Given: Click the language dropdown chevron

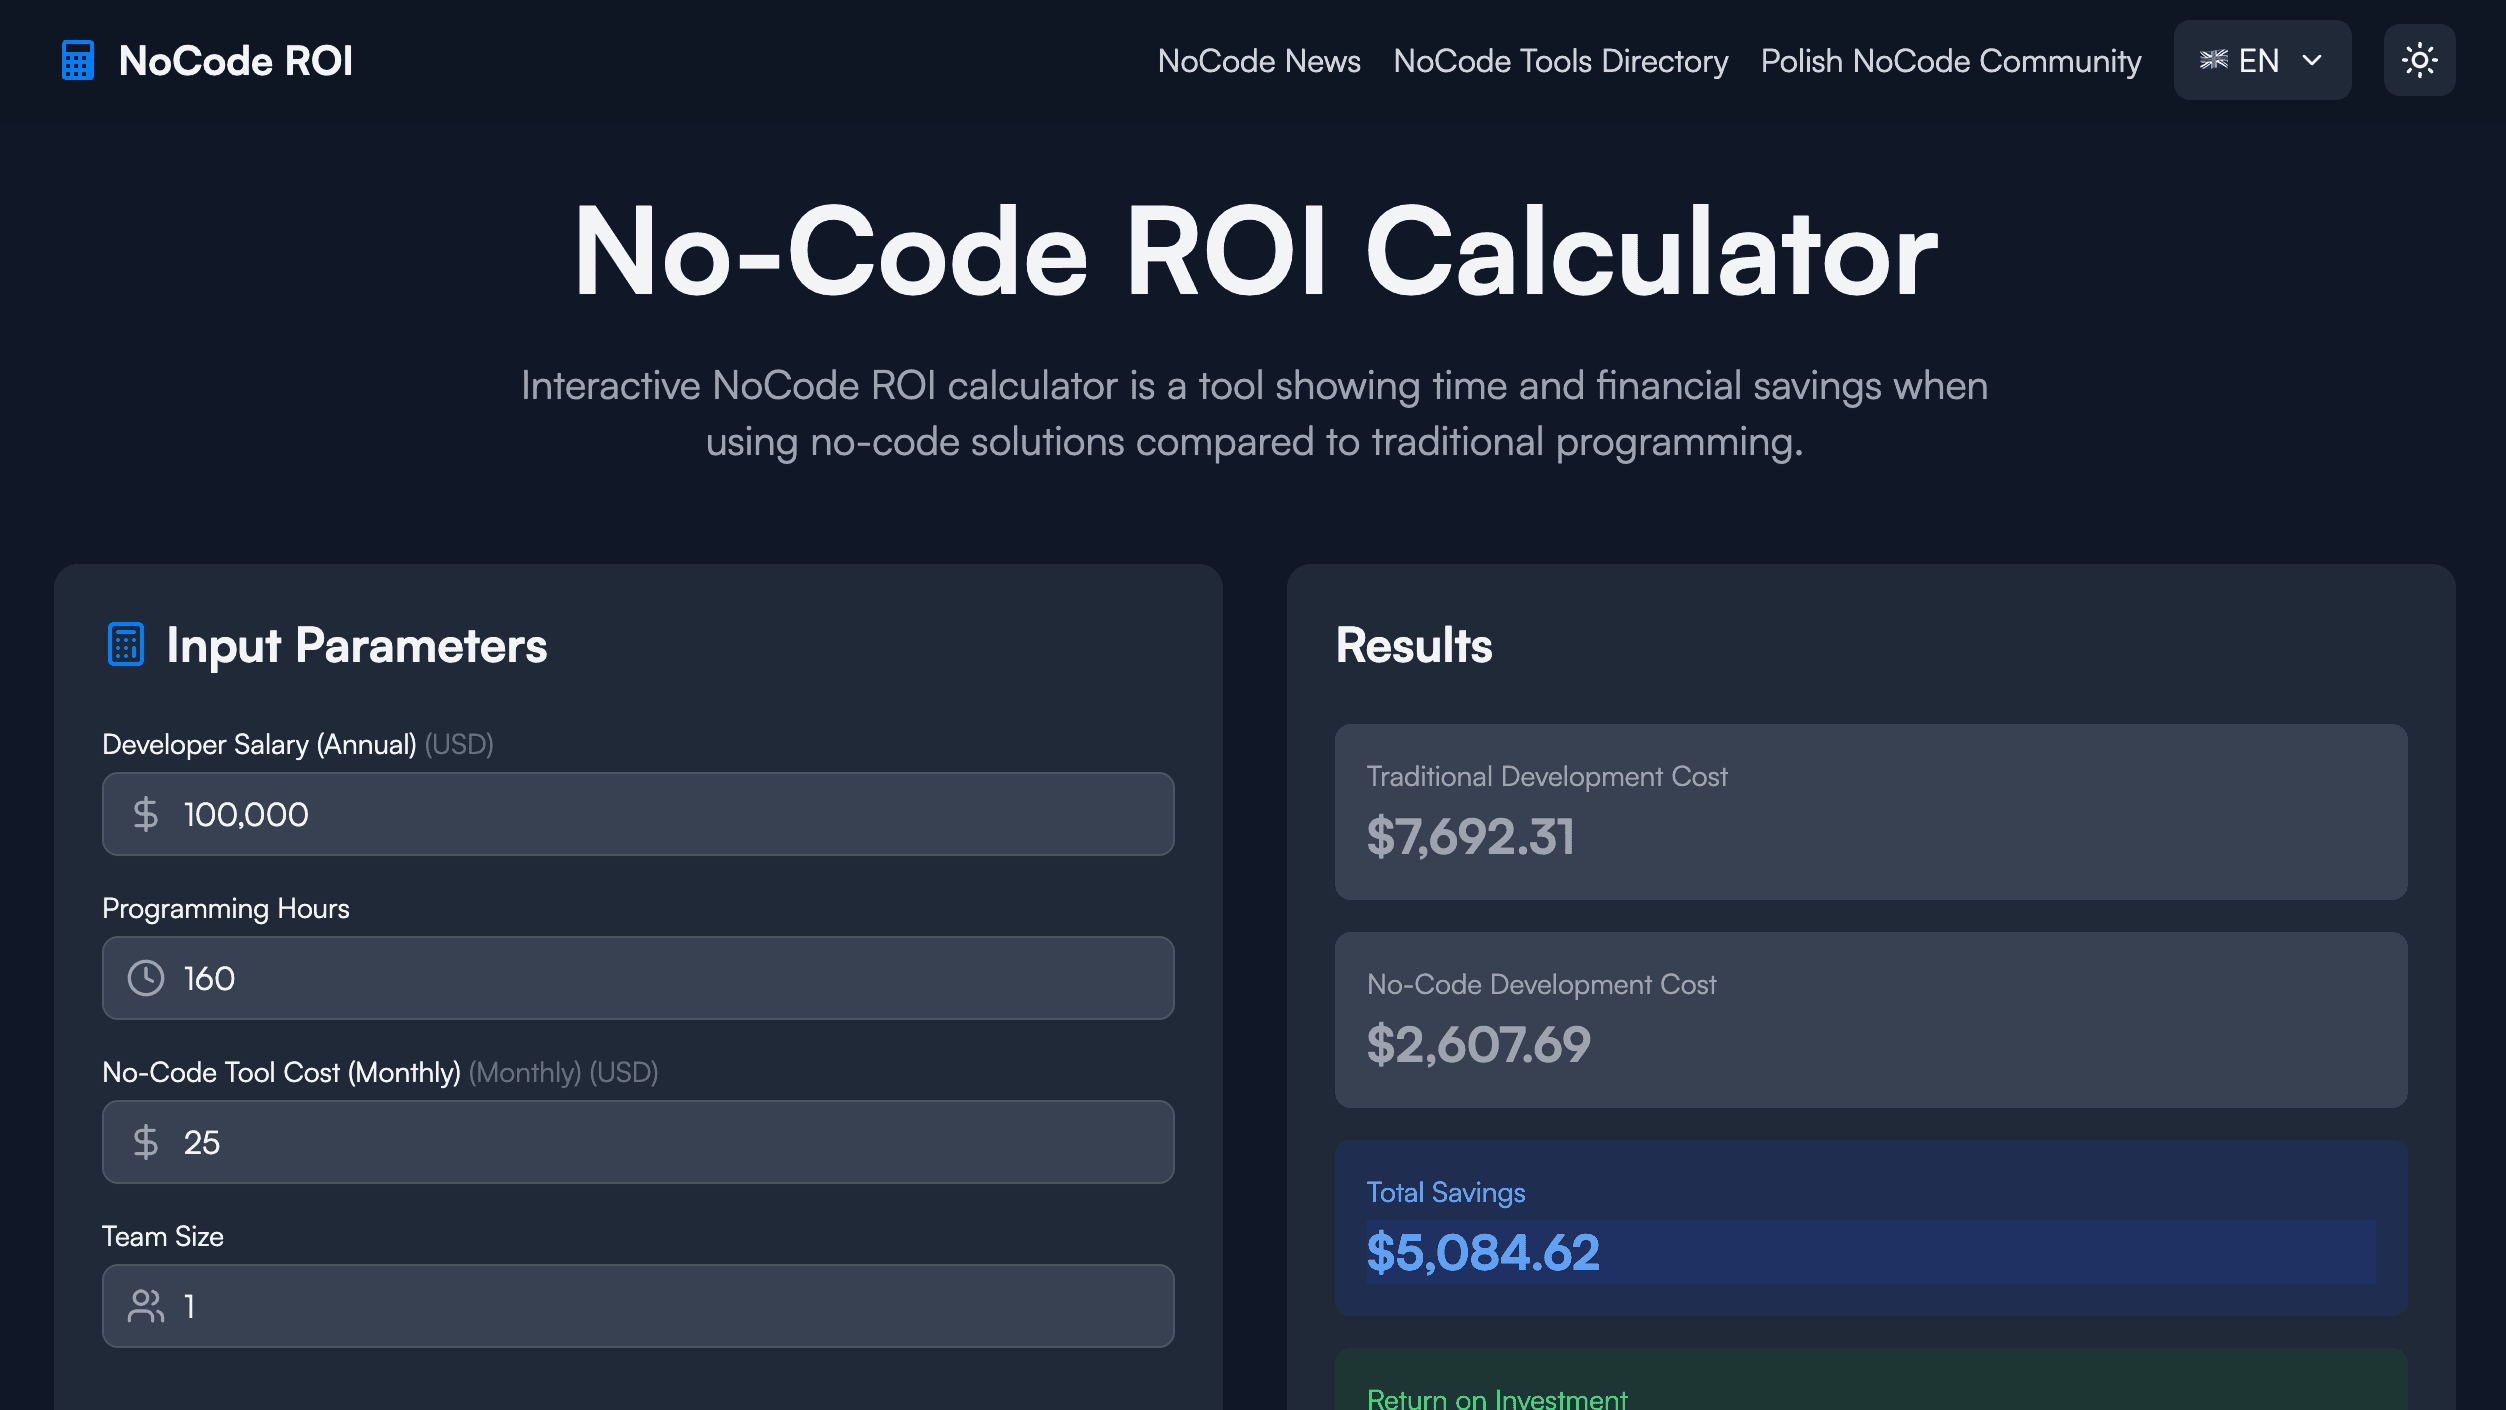Looking at the screenshot, I should (2312, 60).
